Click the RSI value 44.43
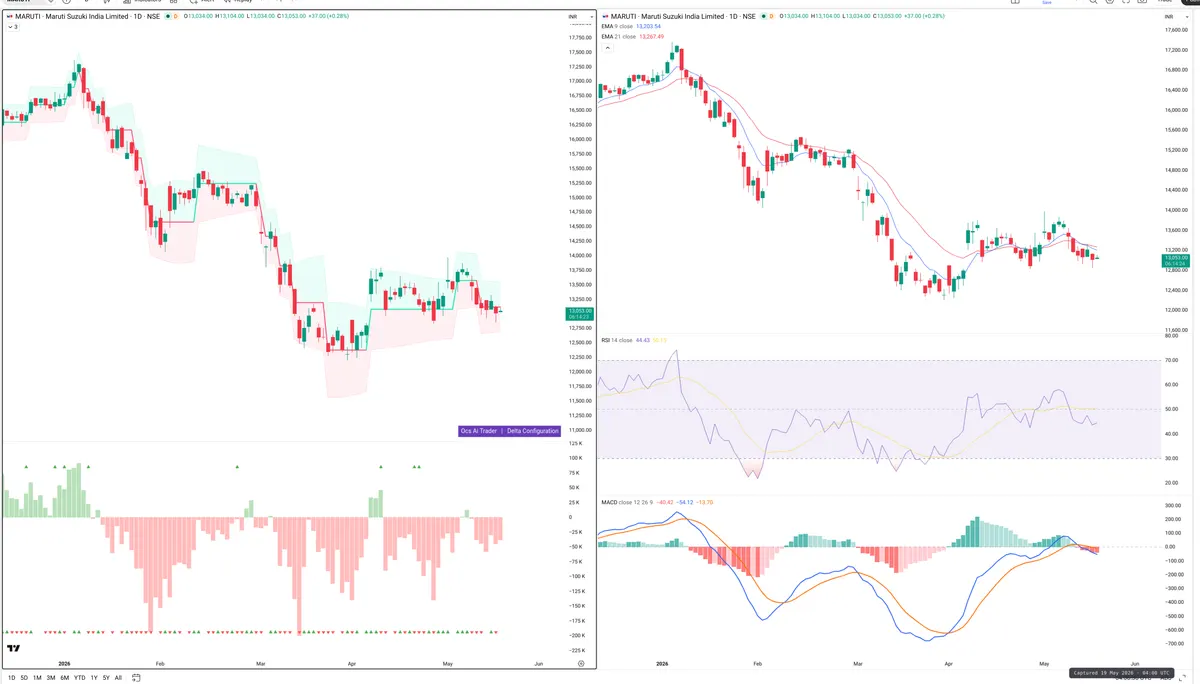Screen dimensions: 1200x684 pos(643,340)
